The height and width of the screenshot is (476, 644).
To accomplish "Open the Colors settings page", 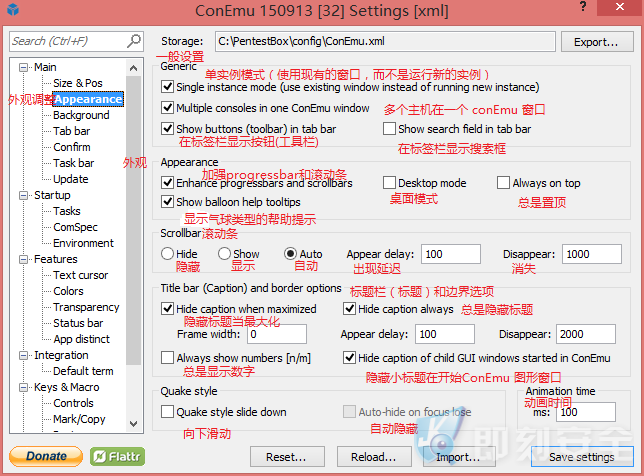I will pyautogui.click(x=68, y=291).
